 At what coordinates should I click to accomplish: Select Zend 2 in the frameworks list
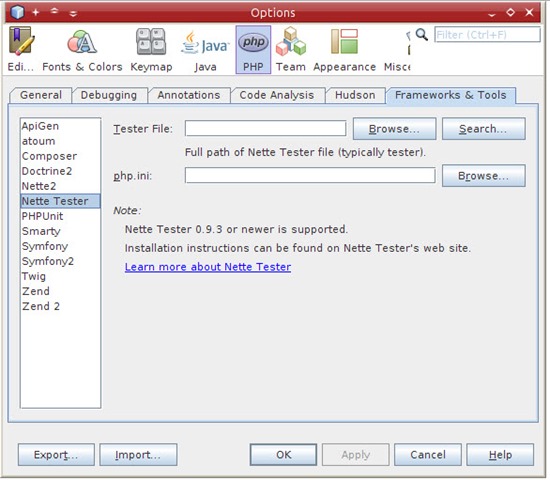[x=60, y=306]
